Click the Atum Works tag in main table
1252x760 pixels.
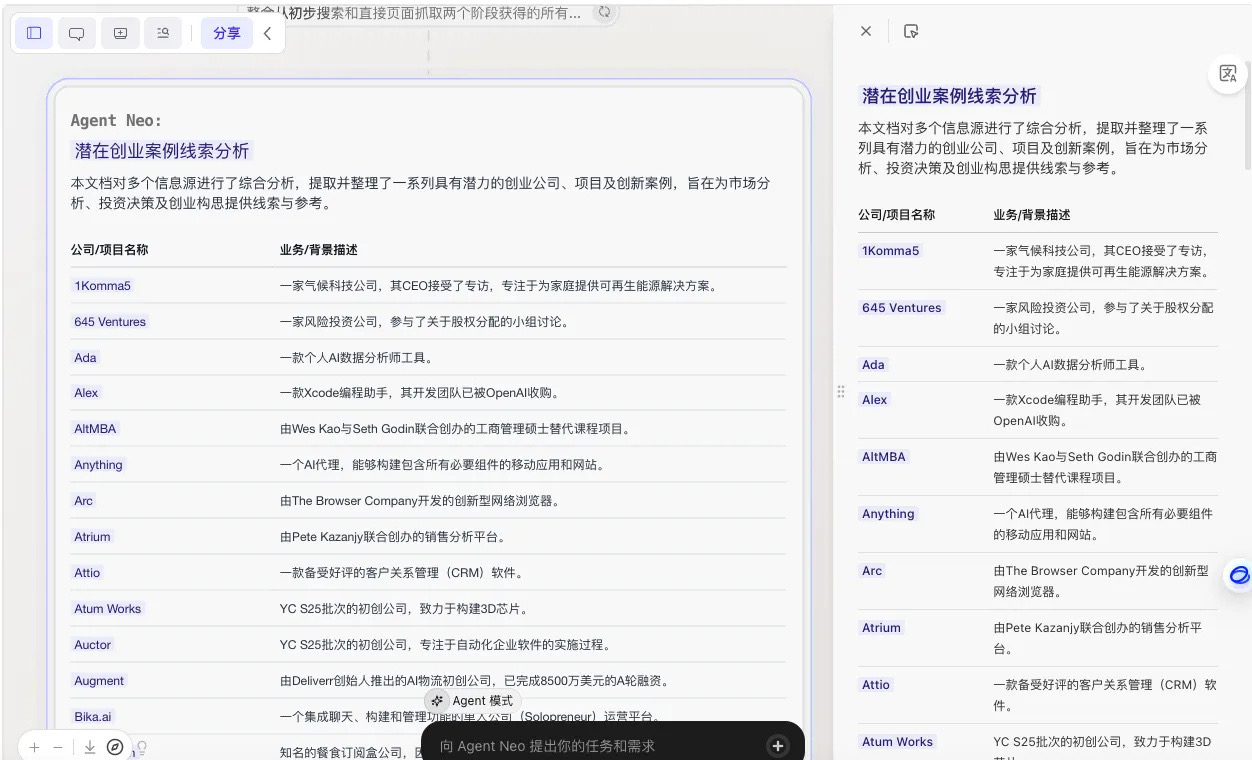click(108, 609)
